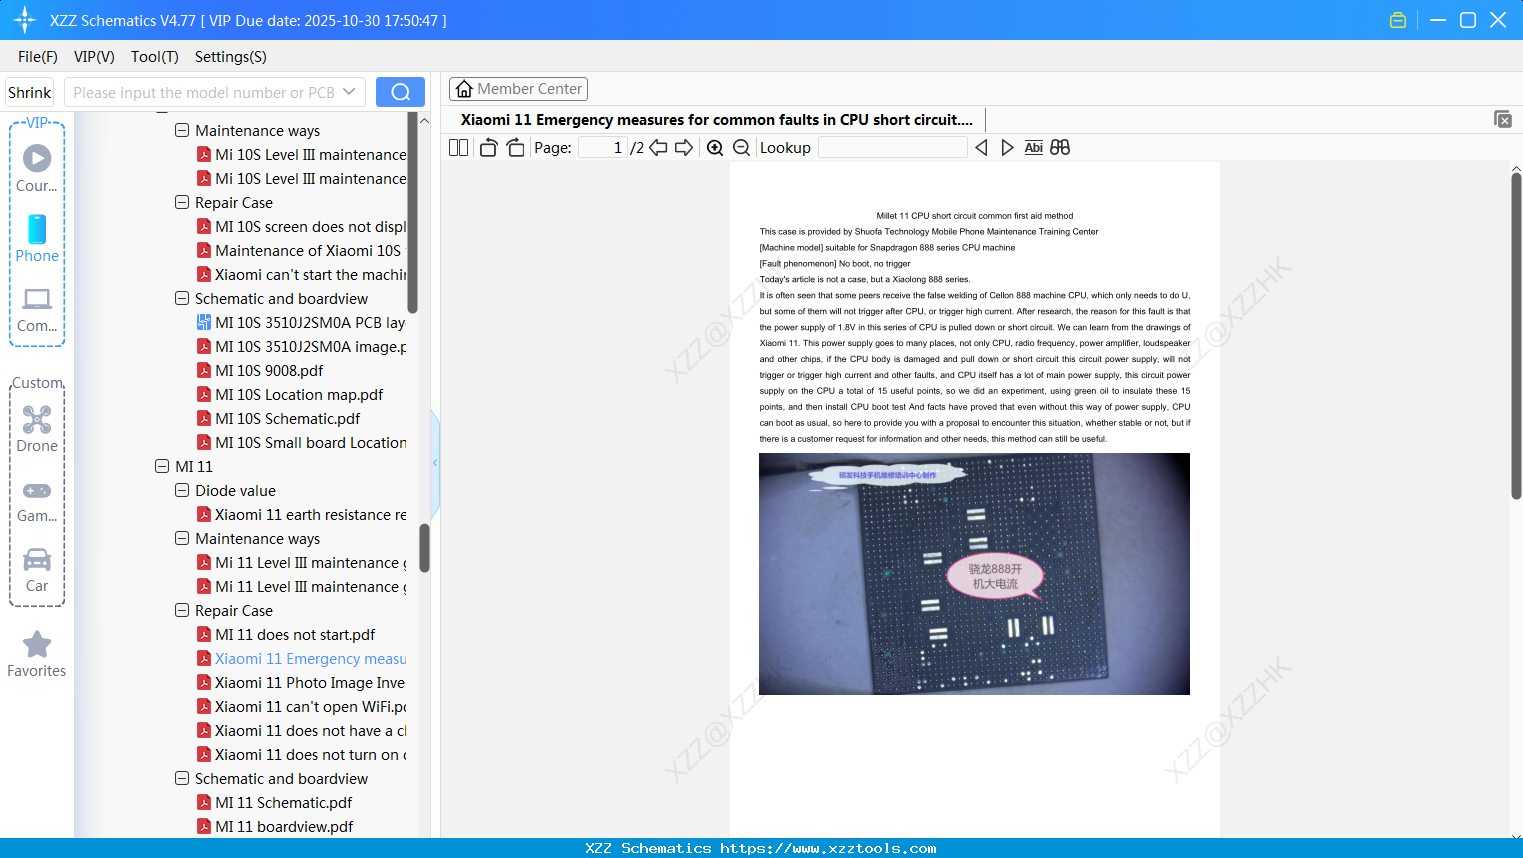Select the Xiaomi 11 Emergency measures tab

click(717, 120)
